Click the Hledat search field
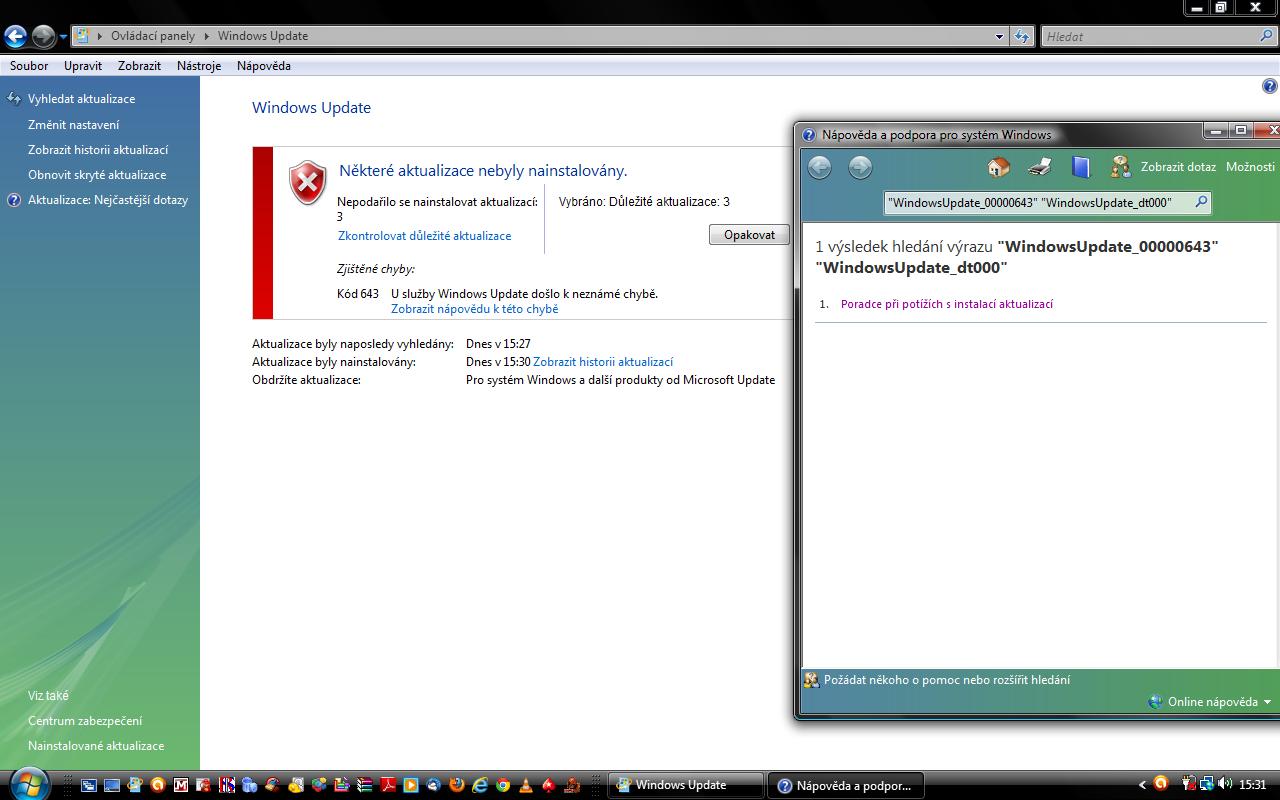 click(x=1150, y=37)
